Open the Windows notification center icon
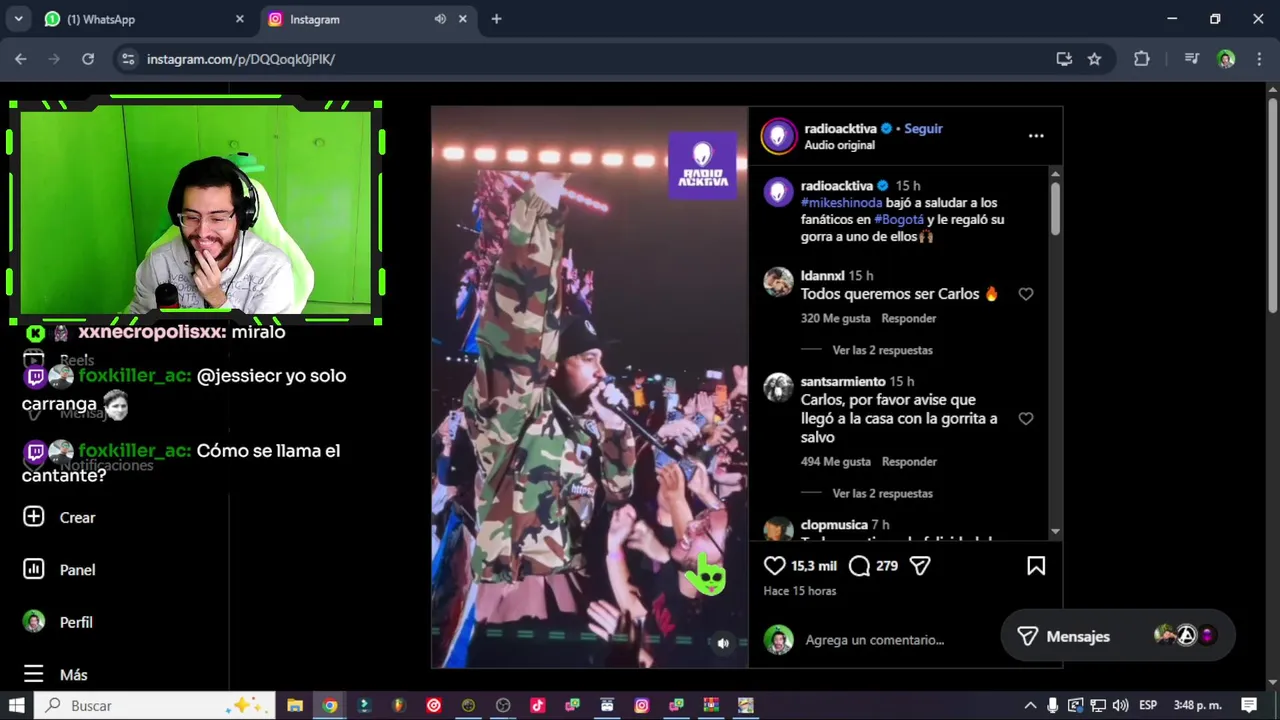1280x720 pixels. coord(1249,705)
